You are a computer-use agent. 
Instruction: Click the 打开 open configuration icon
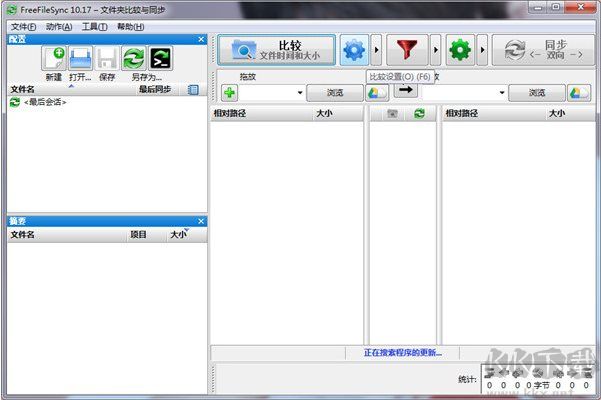tap(80, 58)
